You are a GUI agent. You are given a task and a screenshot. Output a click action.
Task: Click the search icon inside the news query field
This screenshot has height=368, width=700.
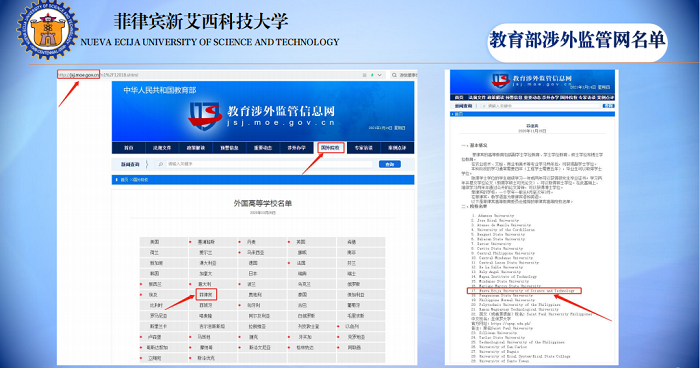[x=161, y=164]
